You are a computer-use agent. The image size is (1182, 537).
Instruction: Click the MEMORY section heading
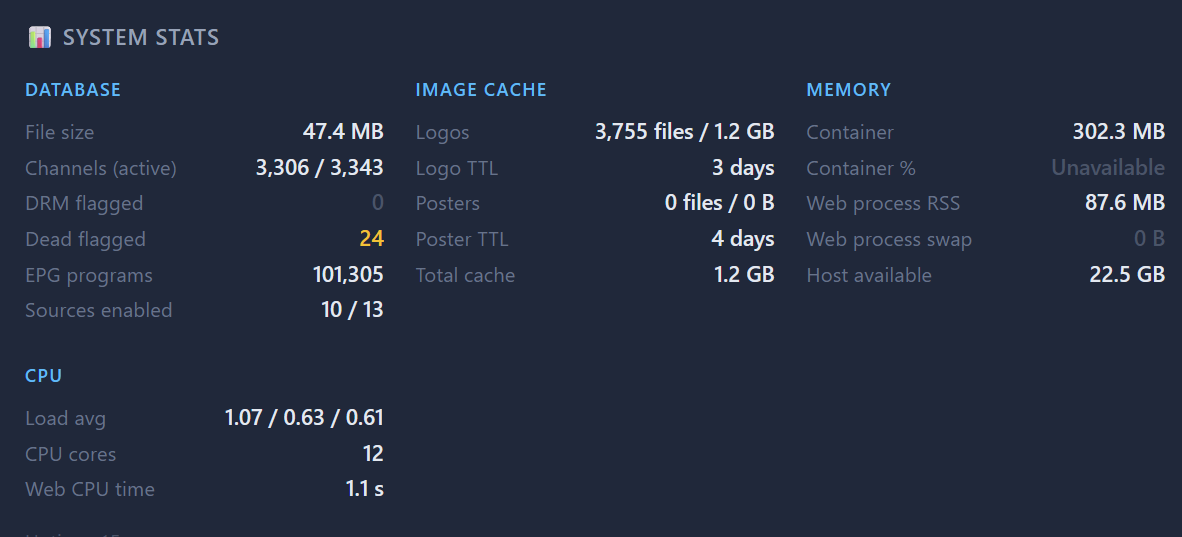pos(848,90)
